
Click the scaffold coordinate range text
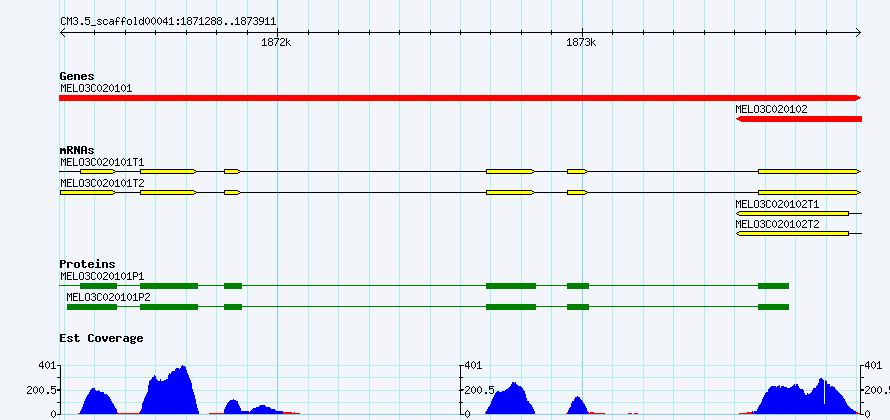[168, 21]
